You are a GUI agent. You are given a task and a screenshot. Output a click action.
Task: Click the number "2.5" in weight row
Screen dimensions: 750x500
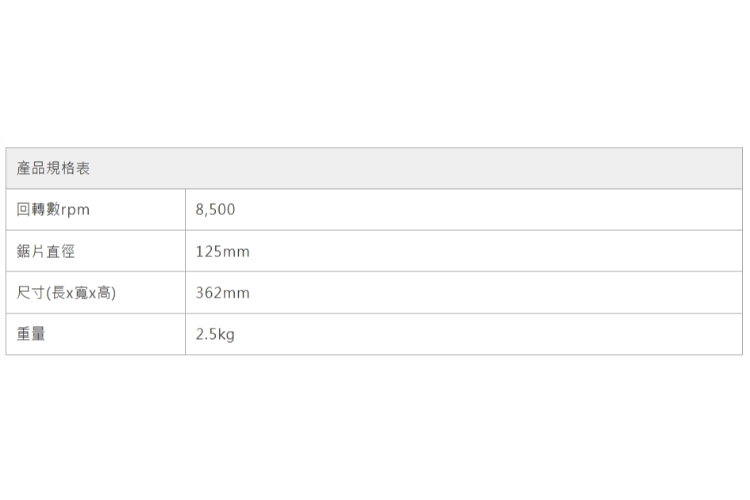[x=206, y=334]
